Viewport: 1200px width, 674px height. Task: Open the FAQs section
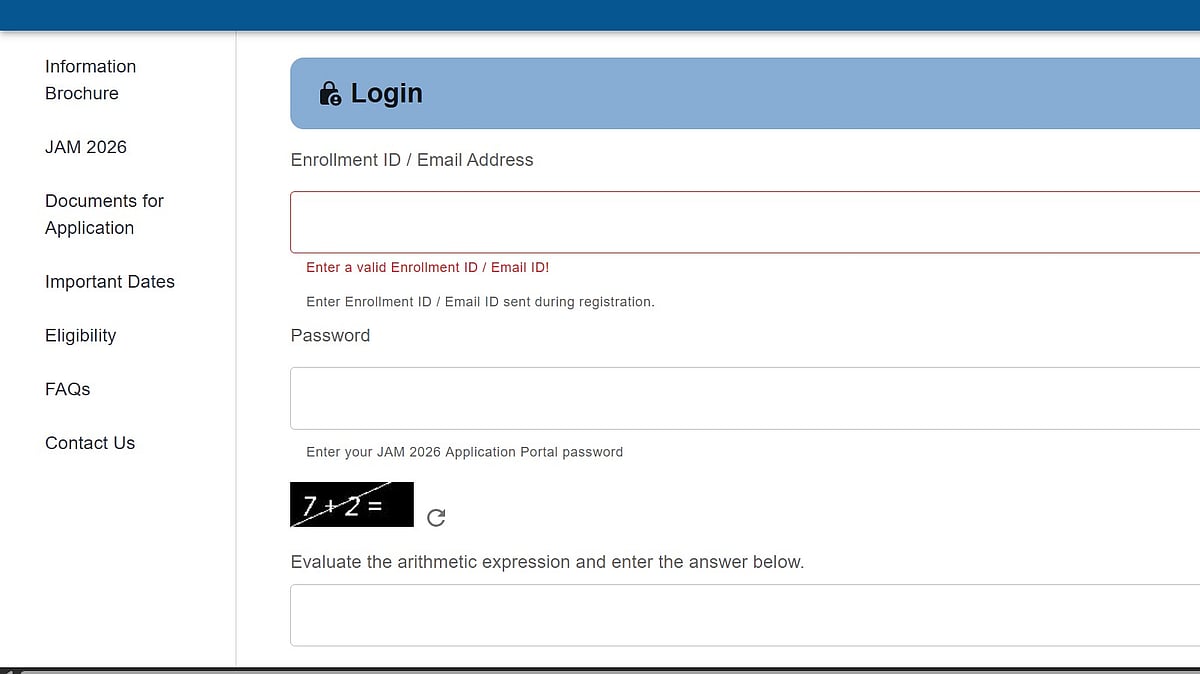click(67, 389)
